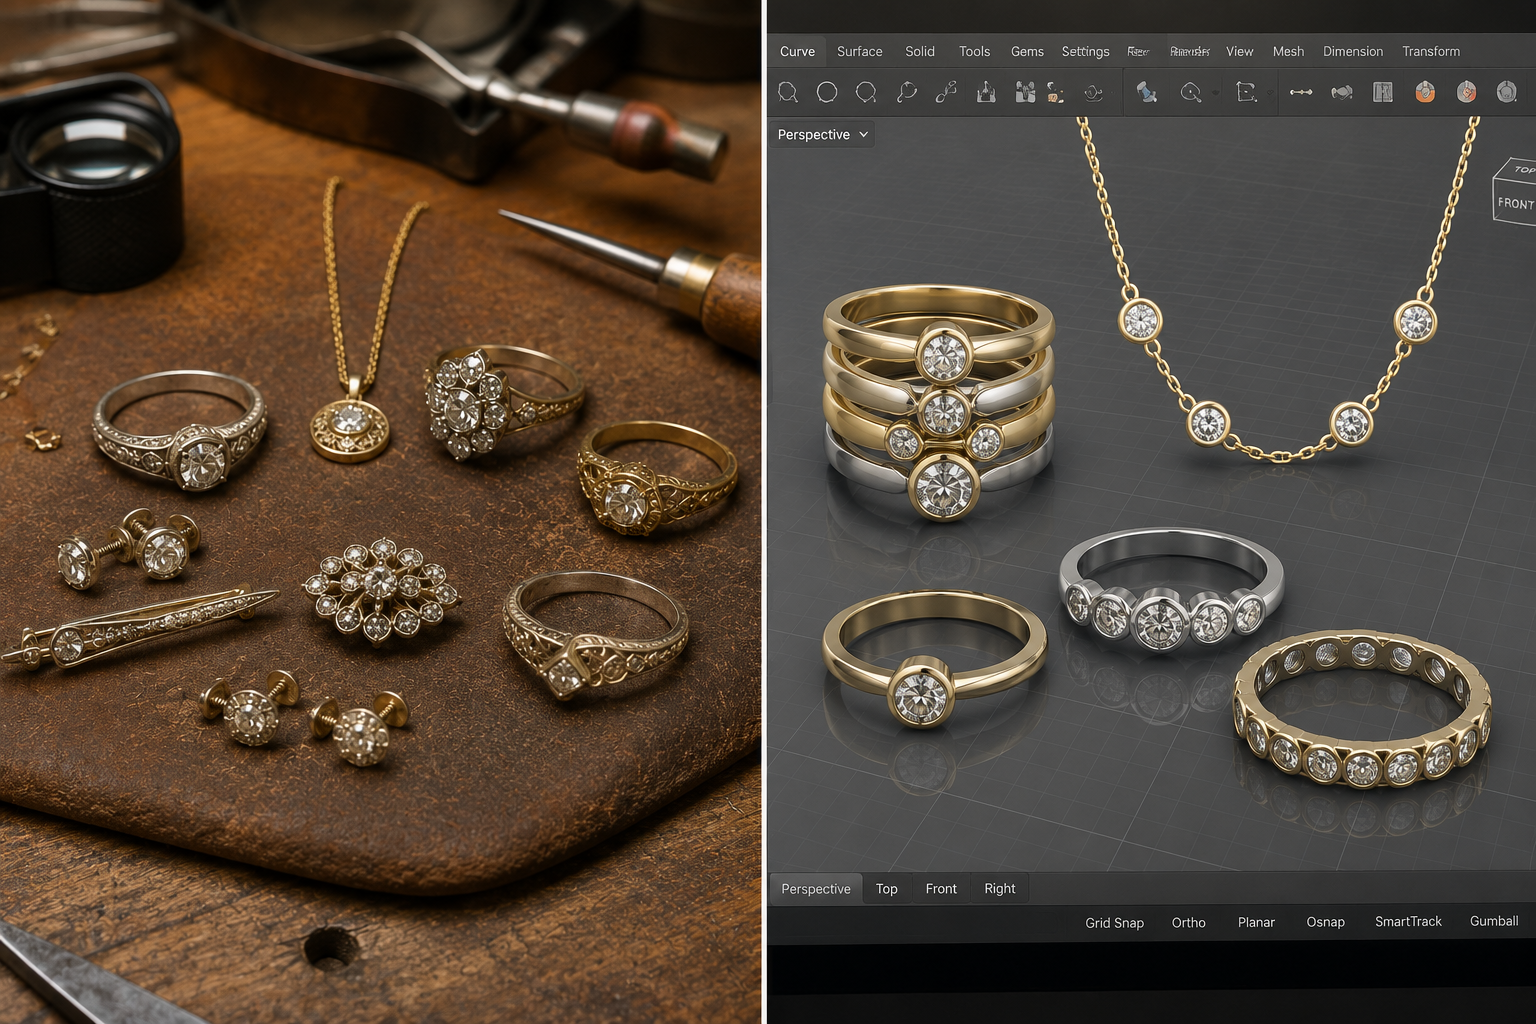The image size is (1536, 1024).
Task: Open the View menu
Action: (x=1239, y=51)
